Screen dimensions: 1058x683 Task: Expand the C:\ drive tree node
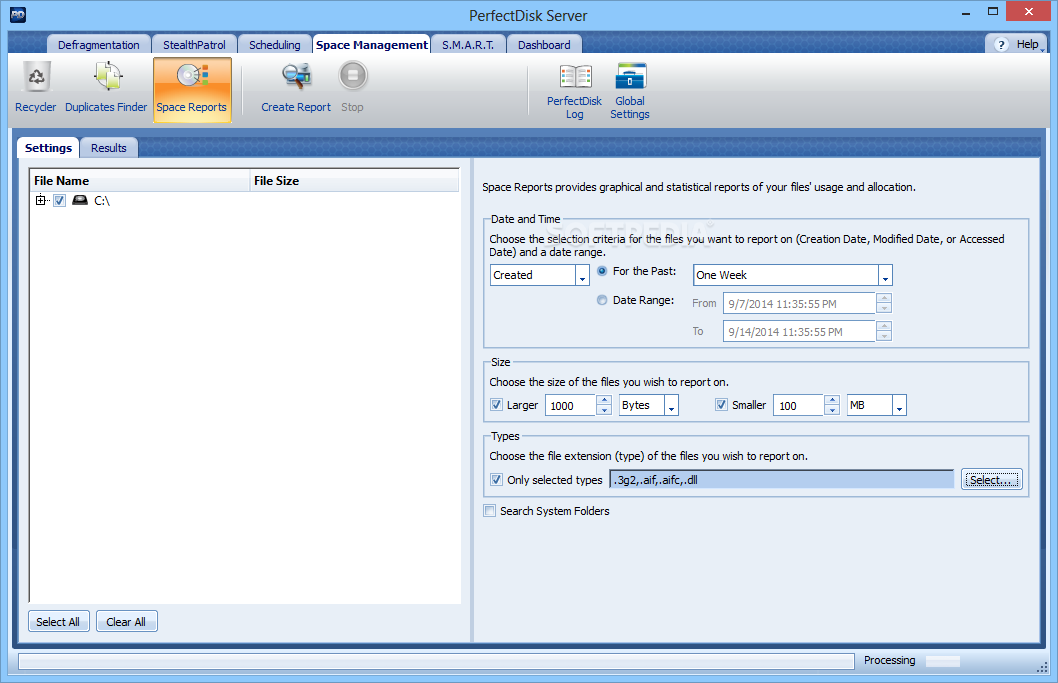point(40,200)
